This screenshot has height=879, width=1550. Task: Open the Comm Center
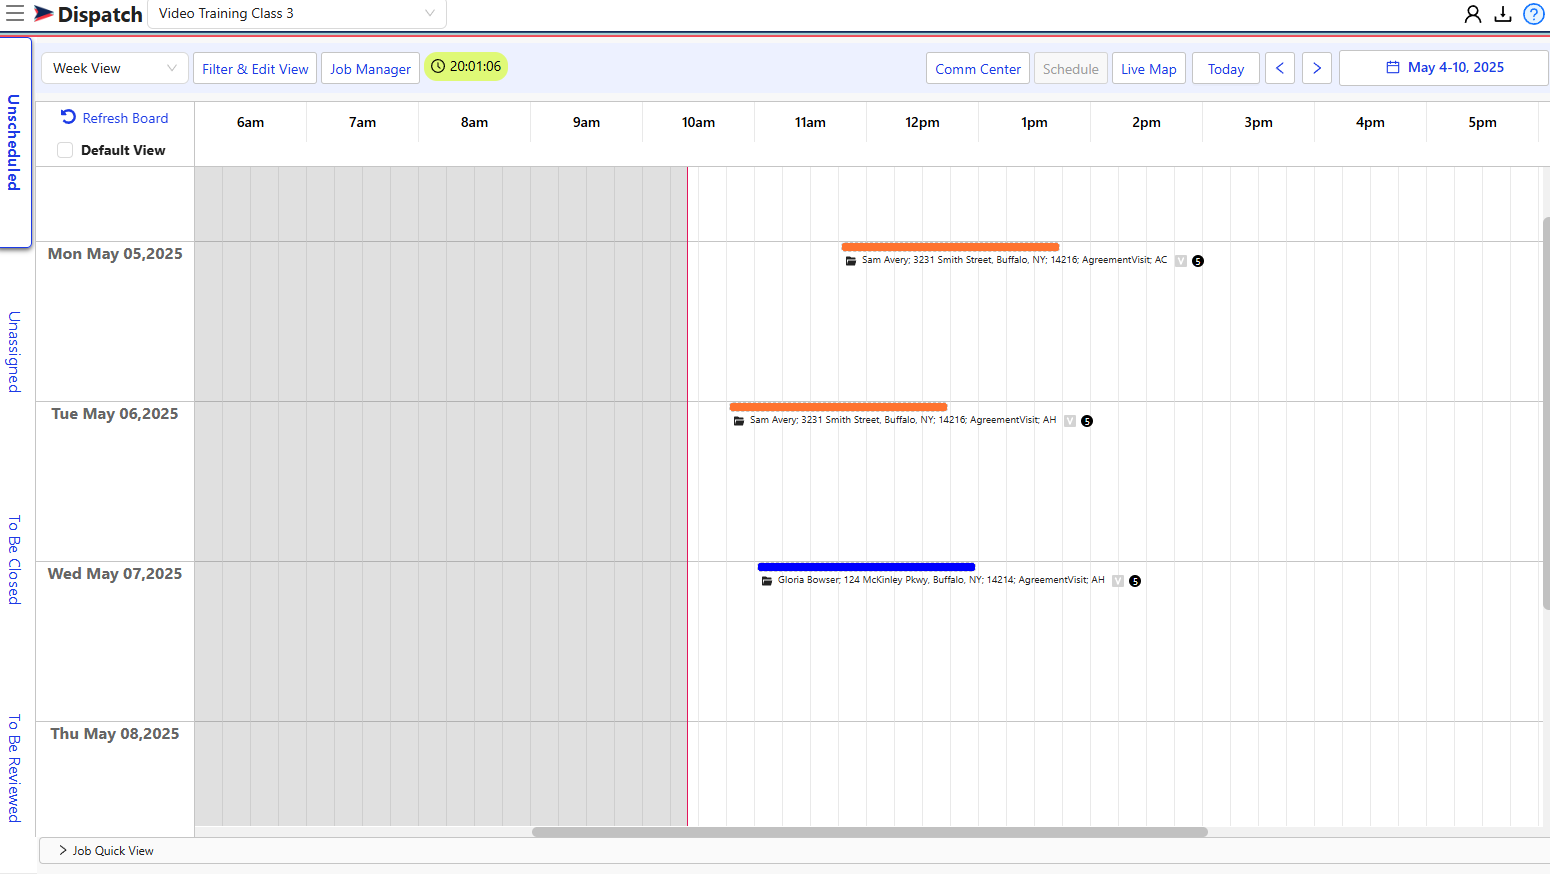click(978, 68)
